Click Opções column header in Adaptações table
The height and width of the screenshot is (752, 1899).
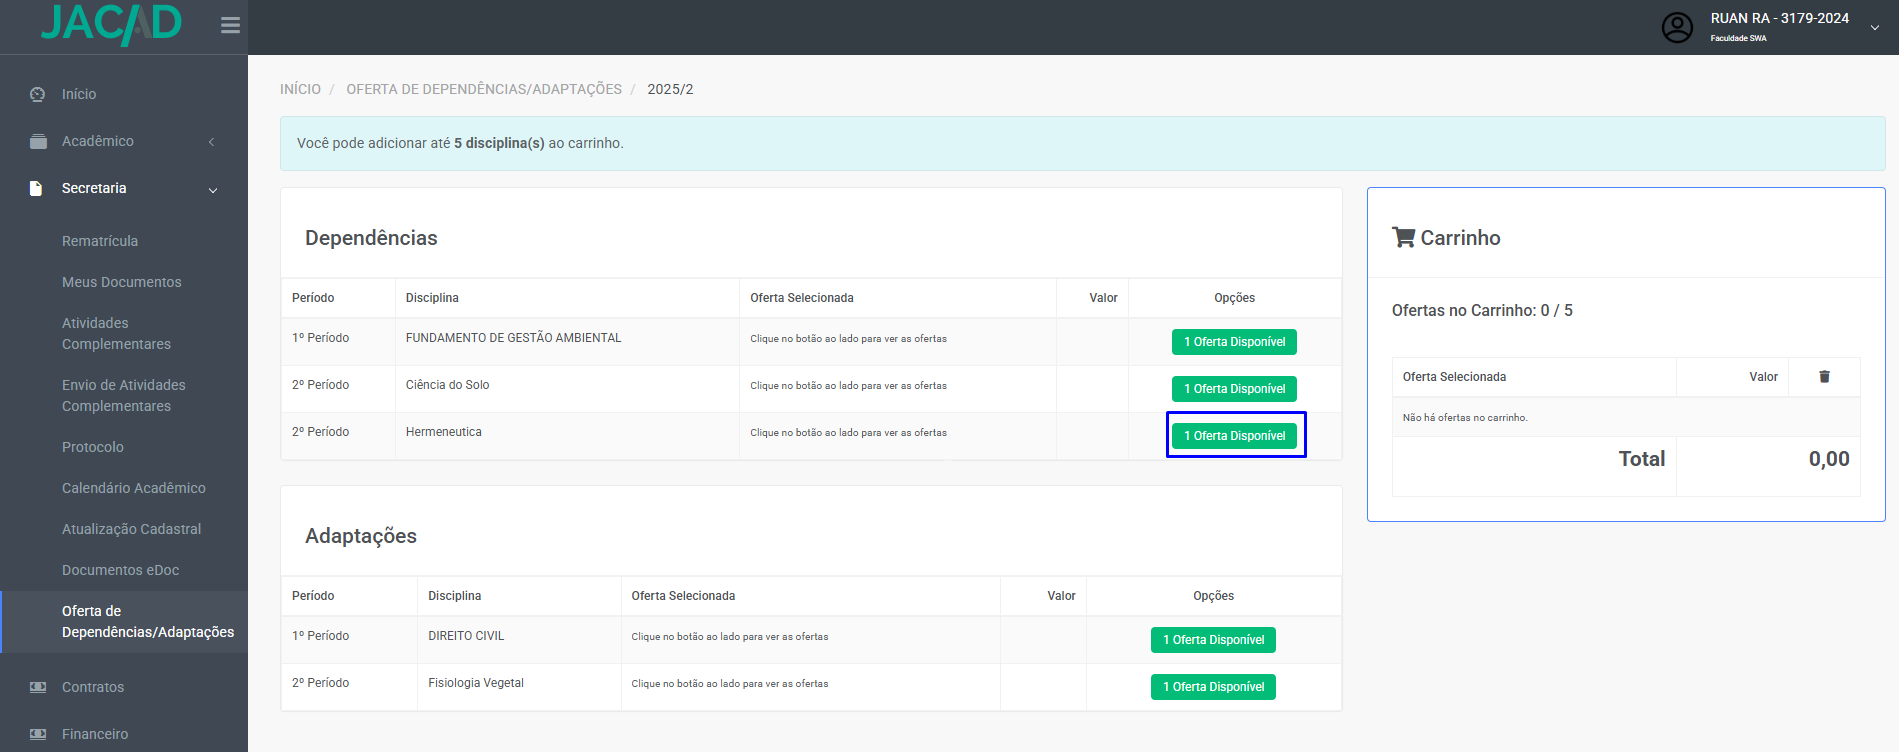coord(1213,596)
